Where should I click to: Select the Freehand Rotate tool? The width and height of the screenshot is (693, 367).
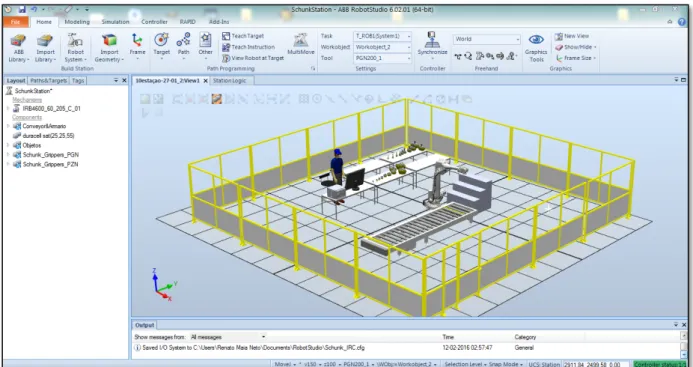468,56
